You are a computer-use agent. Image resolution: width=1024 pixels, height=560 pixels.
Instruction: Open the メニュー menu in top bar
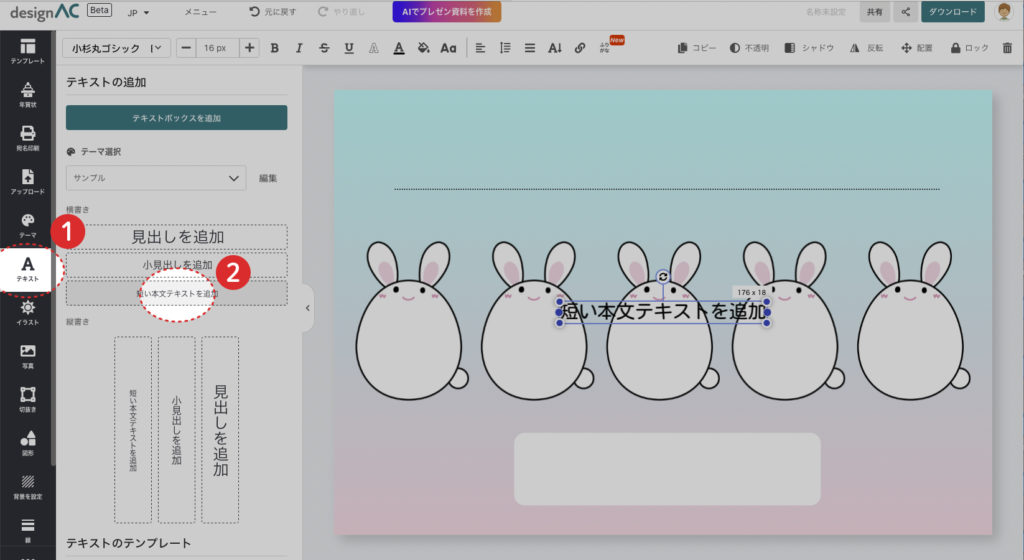pyautogui.click(x=200, y=12)
